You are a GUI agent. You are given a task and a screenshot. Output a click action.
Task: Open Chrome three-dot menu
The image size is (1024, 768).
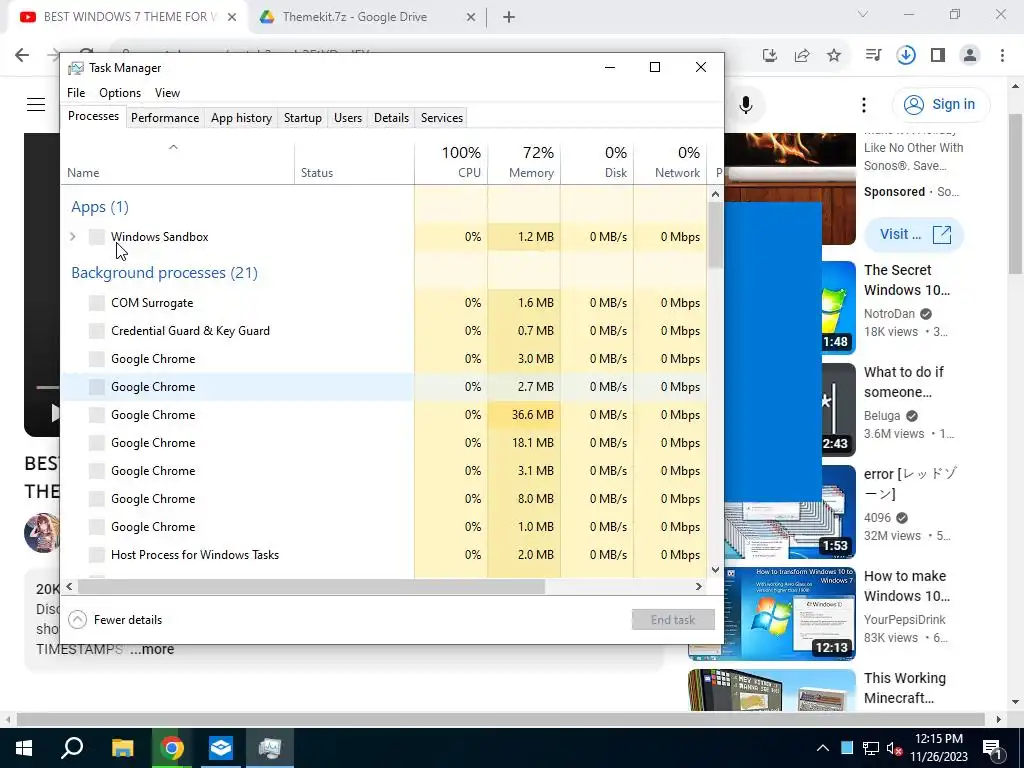click(1002, 56)
